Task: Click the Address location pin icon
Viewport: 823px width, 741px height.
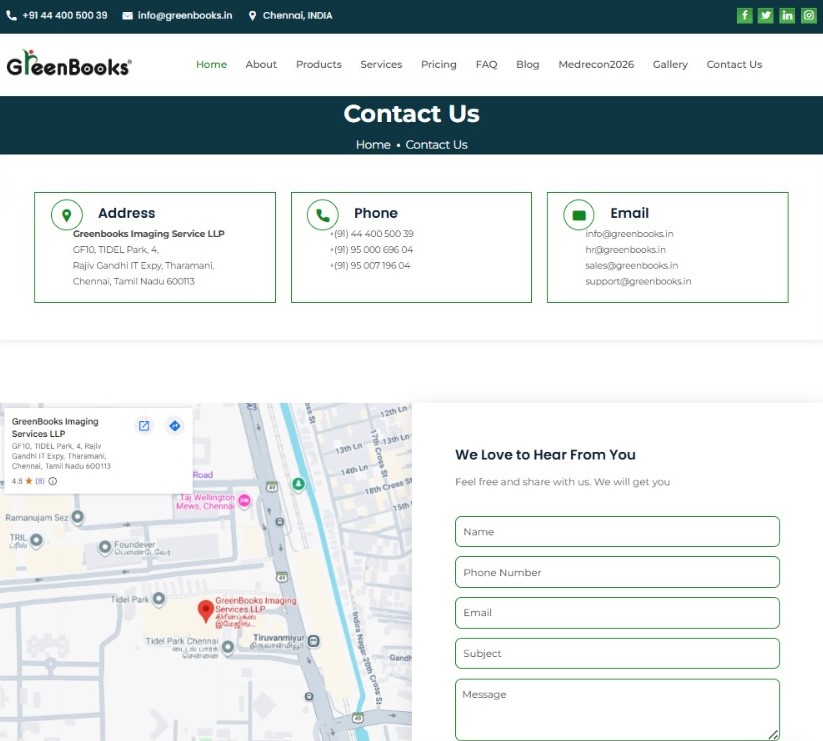Action: (67, 214)
